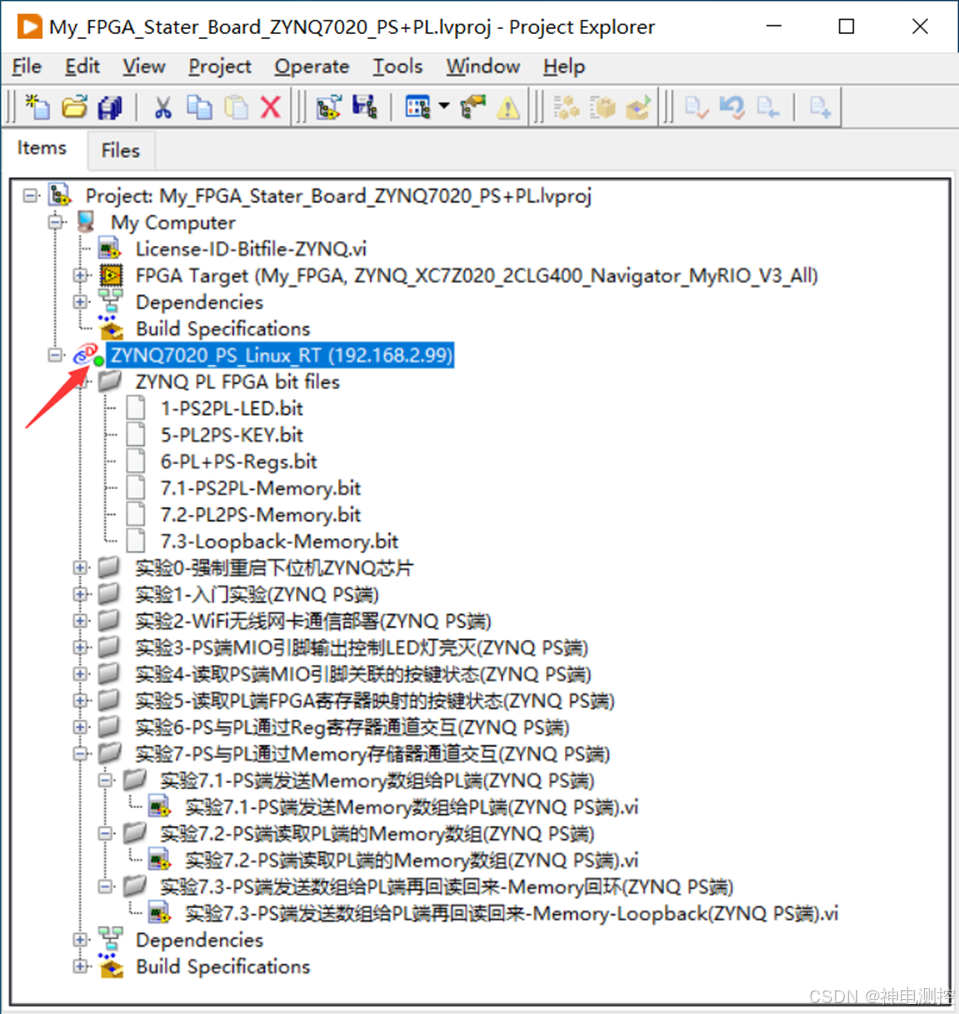Select the 7.3-Loopback-Memory.bit file

tap(279, 541)
